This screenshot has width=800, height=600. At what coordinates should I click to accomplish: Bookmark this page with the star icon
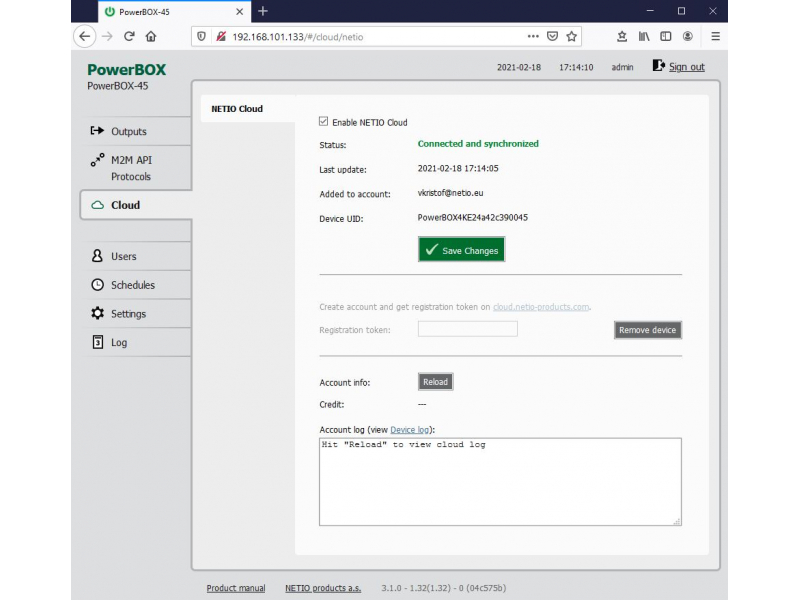pyautogui.click(x=571, y=36)
